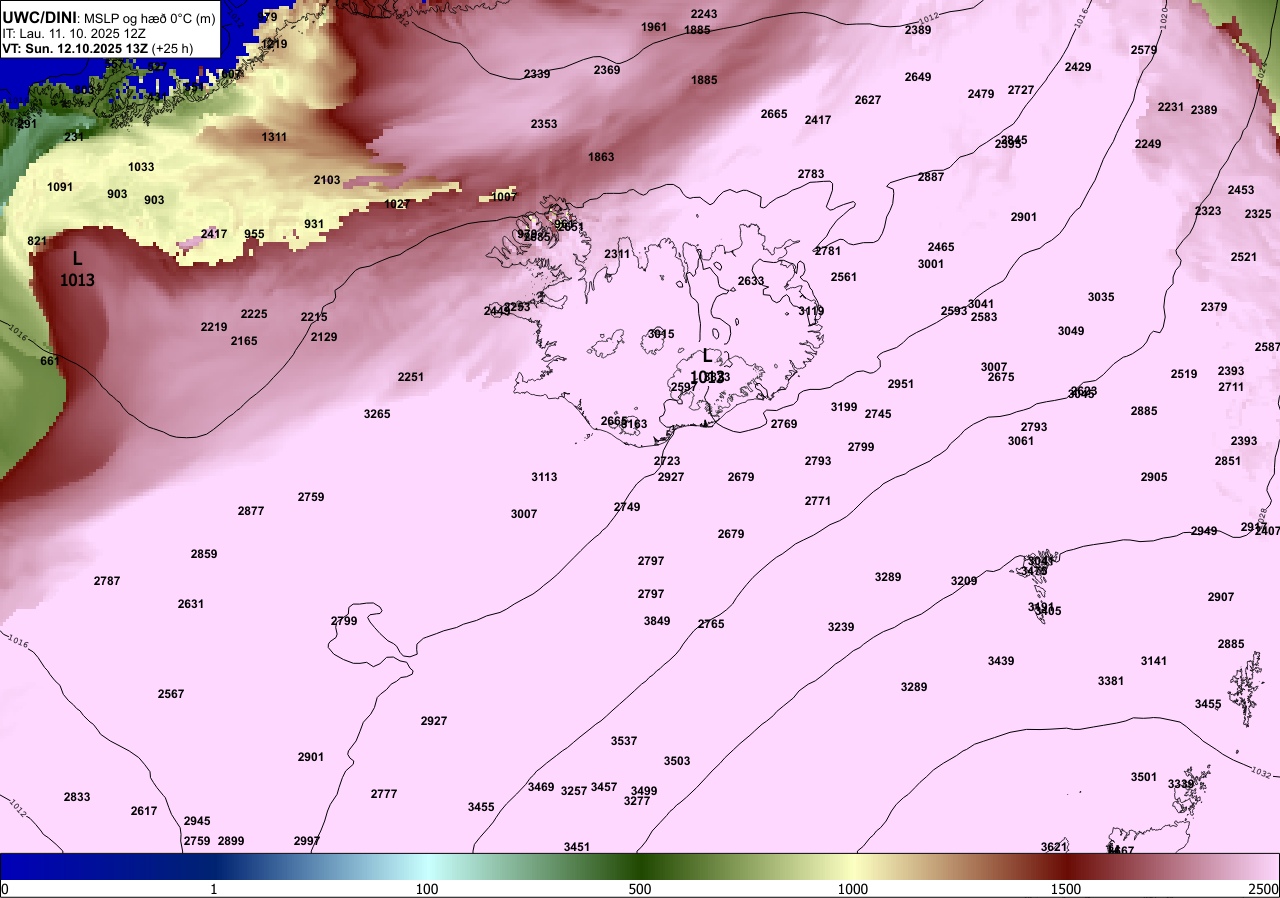Click the 1863 value
Viewport: 1280px width, 898px height.
coord(601,157)
